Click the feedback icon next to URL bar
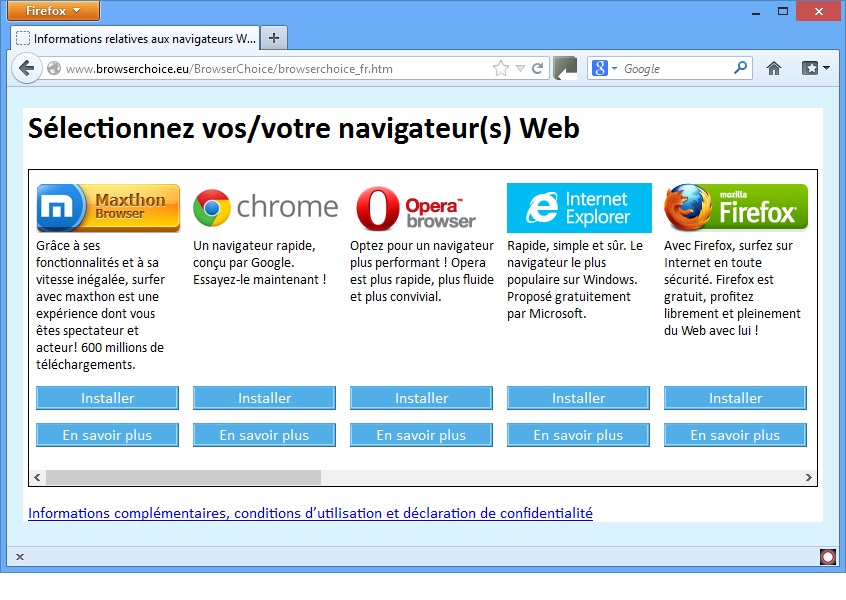846x600 pixels. pos(565,69)
